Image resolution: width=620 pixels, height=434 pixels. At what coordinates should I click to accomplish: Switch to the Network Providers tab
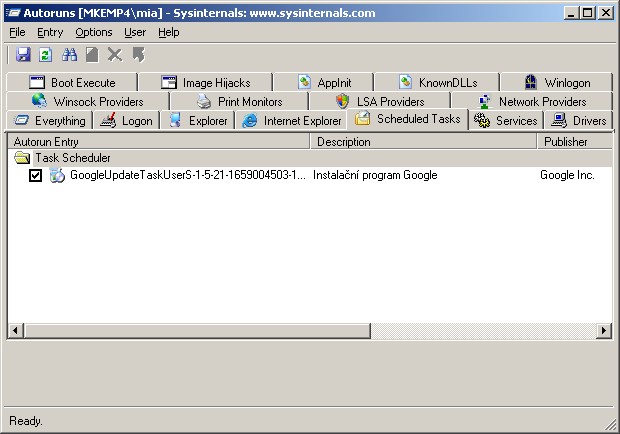pos(532,102)
